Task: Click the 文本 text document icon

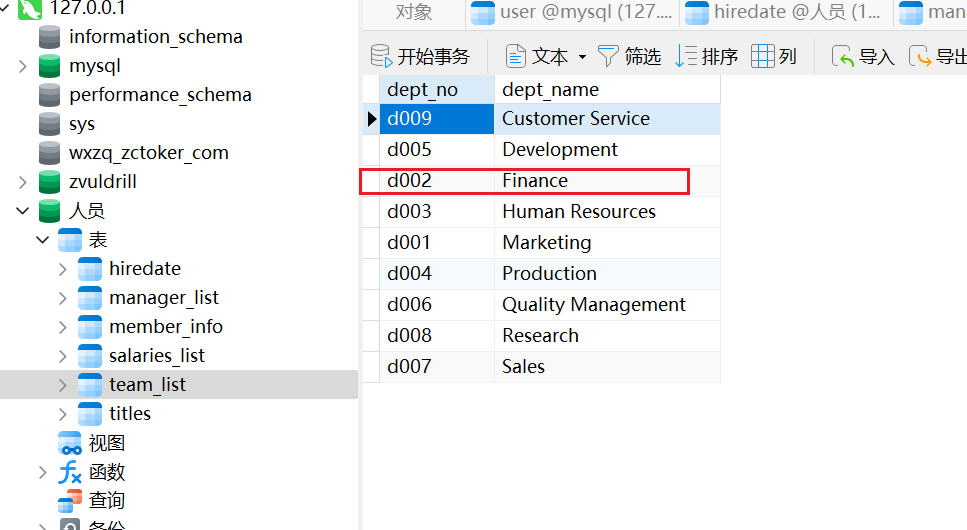Action: click(516, 56)
